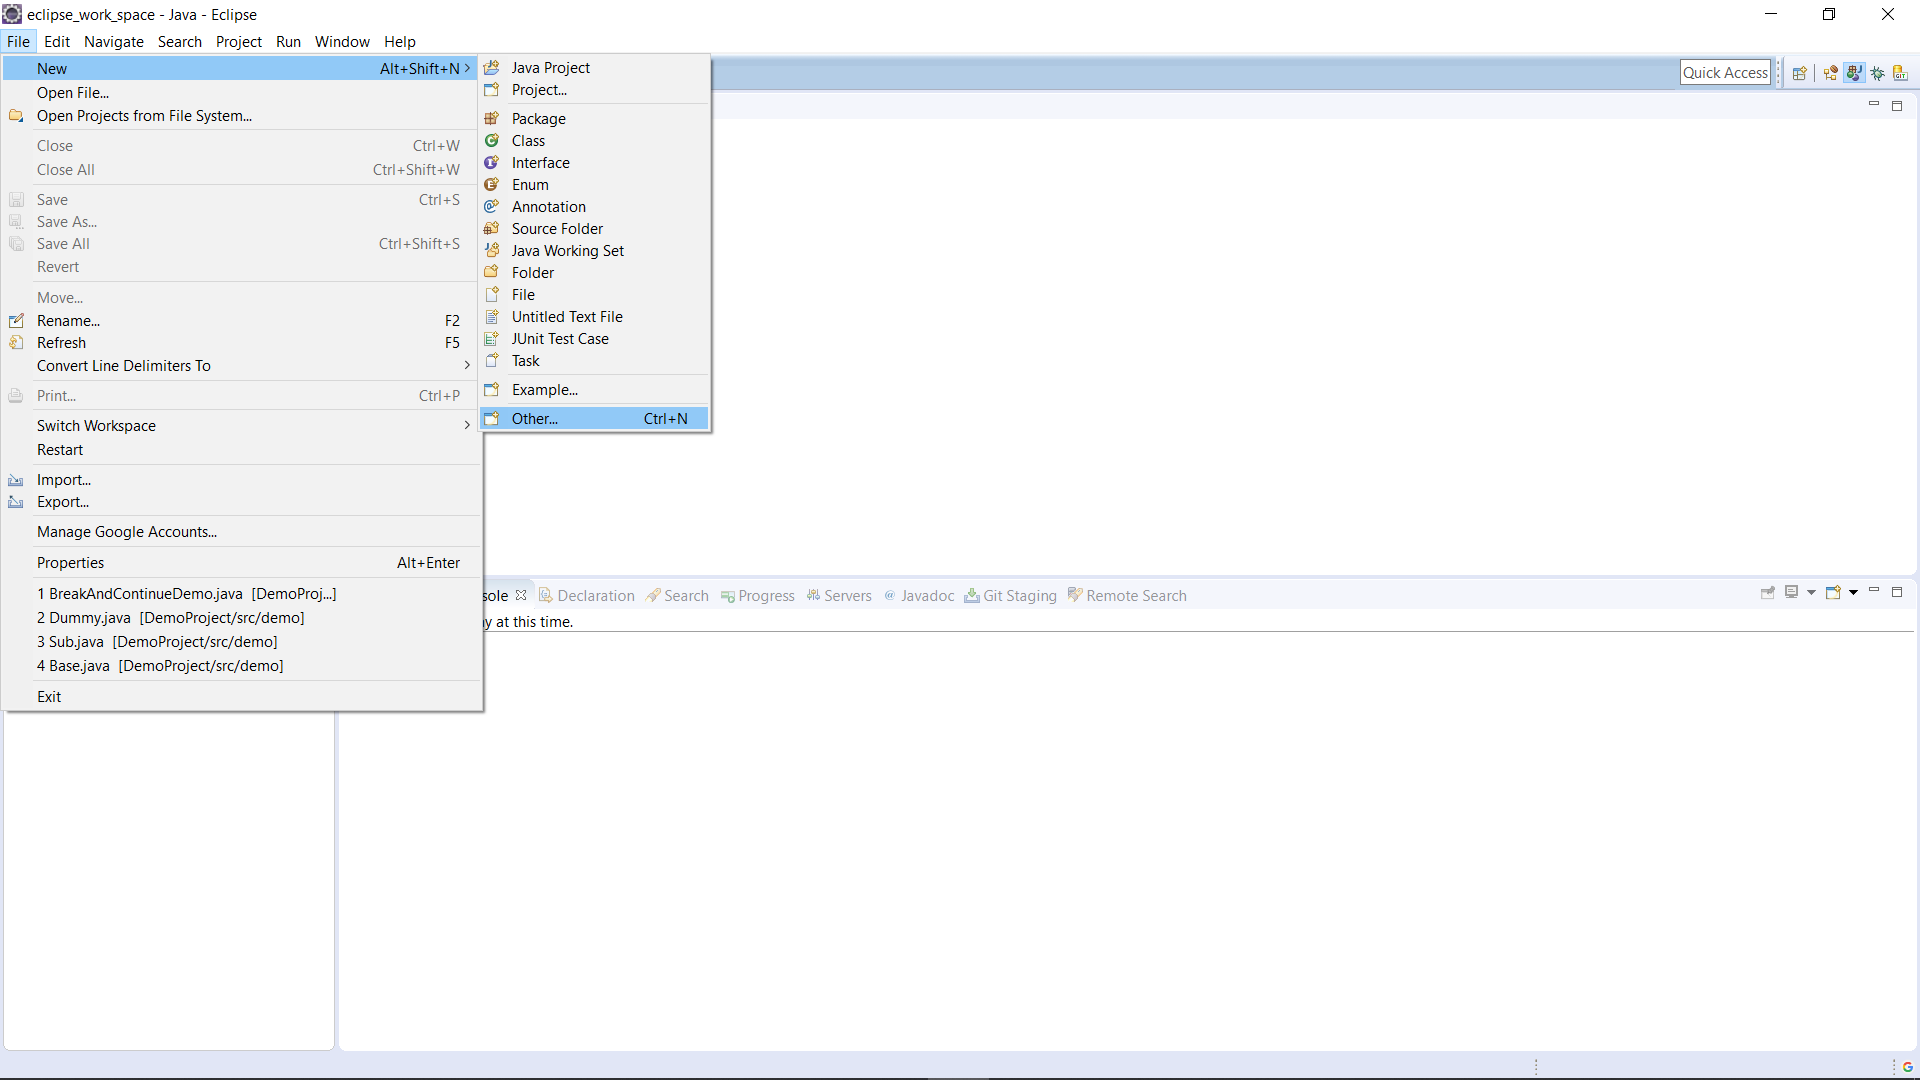The image size is (1920, 1080).
Task: Click the Display Selected Console monitor icon
Action: 1791,593
